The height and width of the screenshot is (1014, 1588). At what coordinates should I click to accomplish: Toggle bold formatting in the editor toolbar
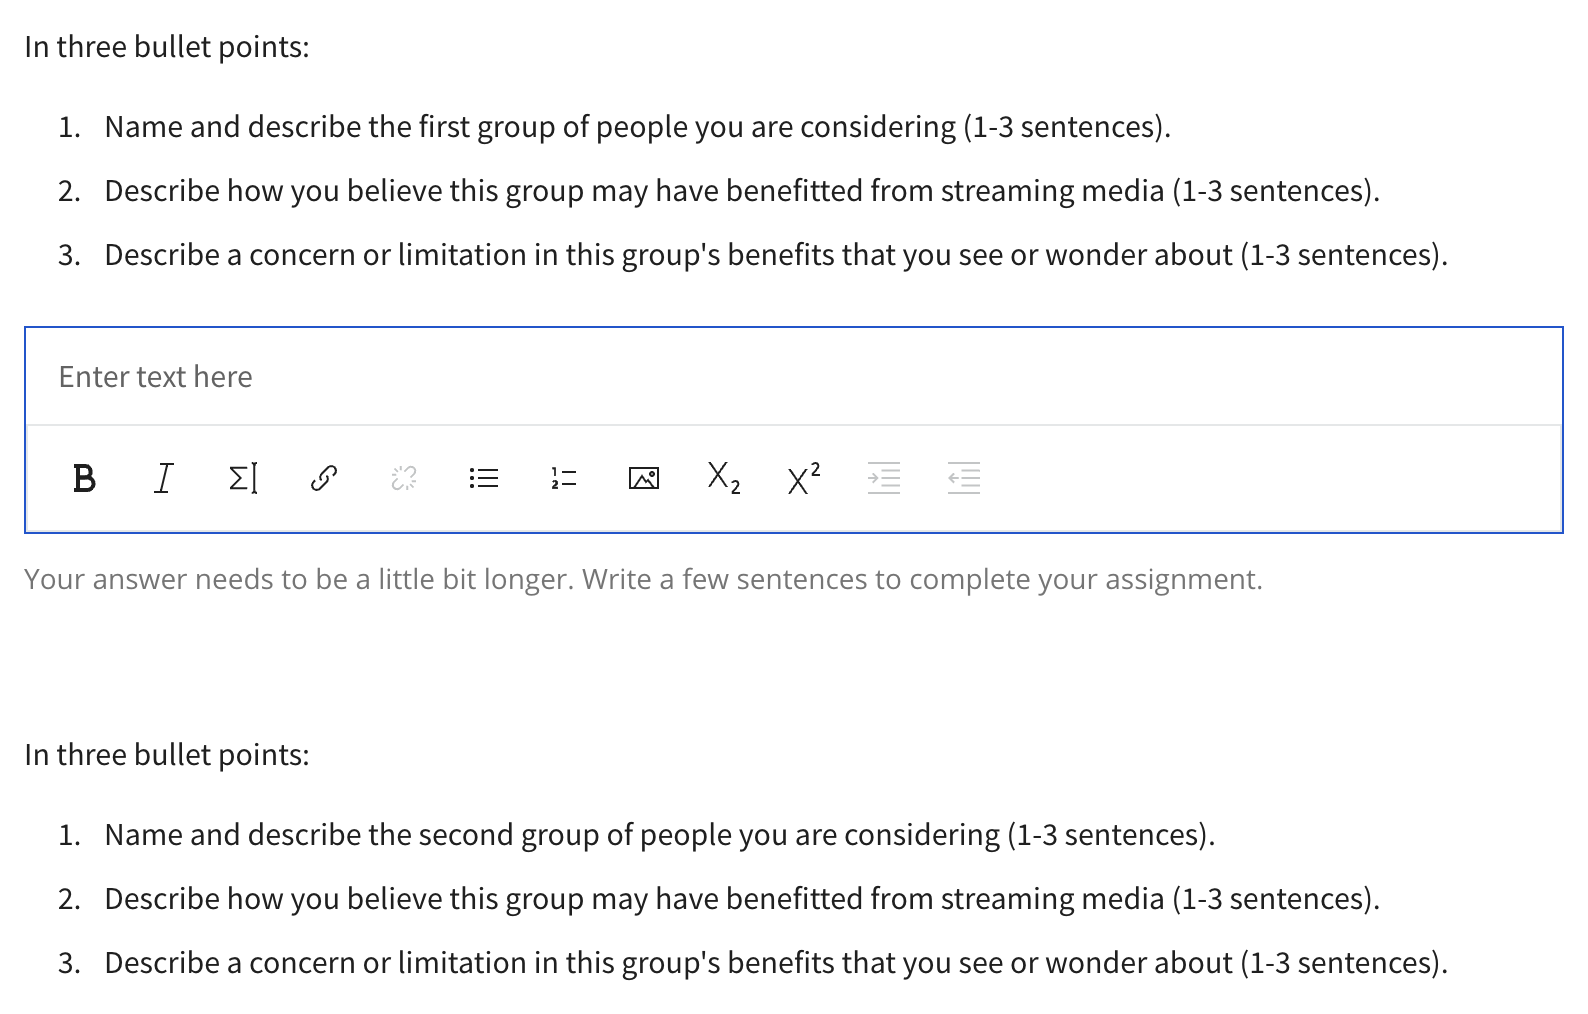tap(85, 479)
